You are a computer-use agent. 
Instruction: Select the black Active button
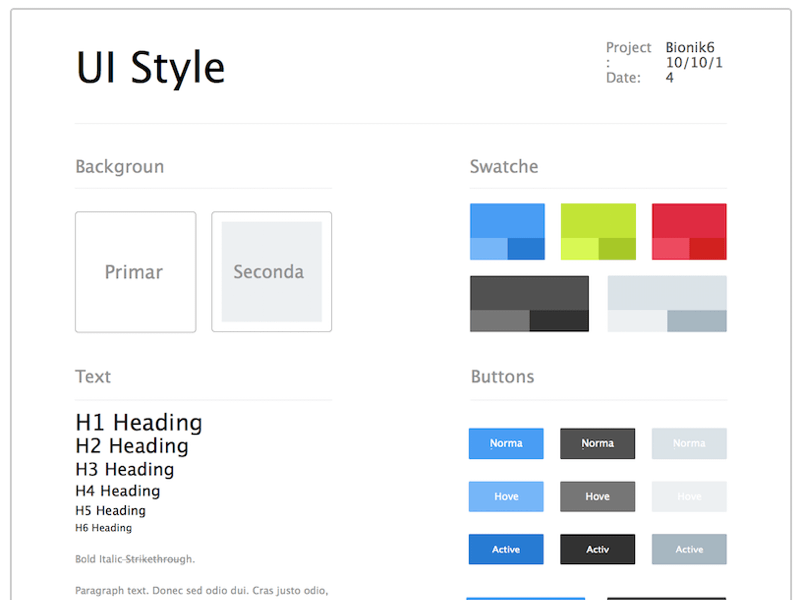point(597,549)
